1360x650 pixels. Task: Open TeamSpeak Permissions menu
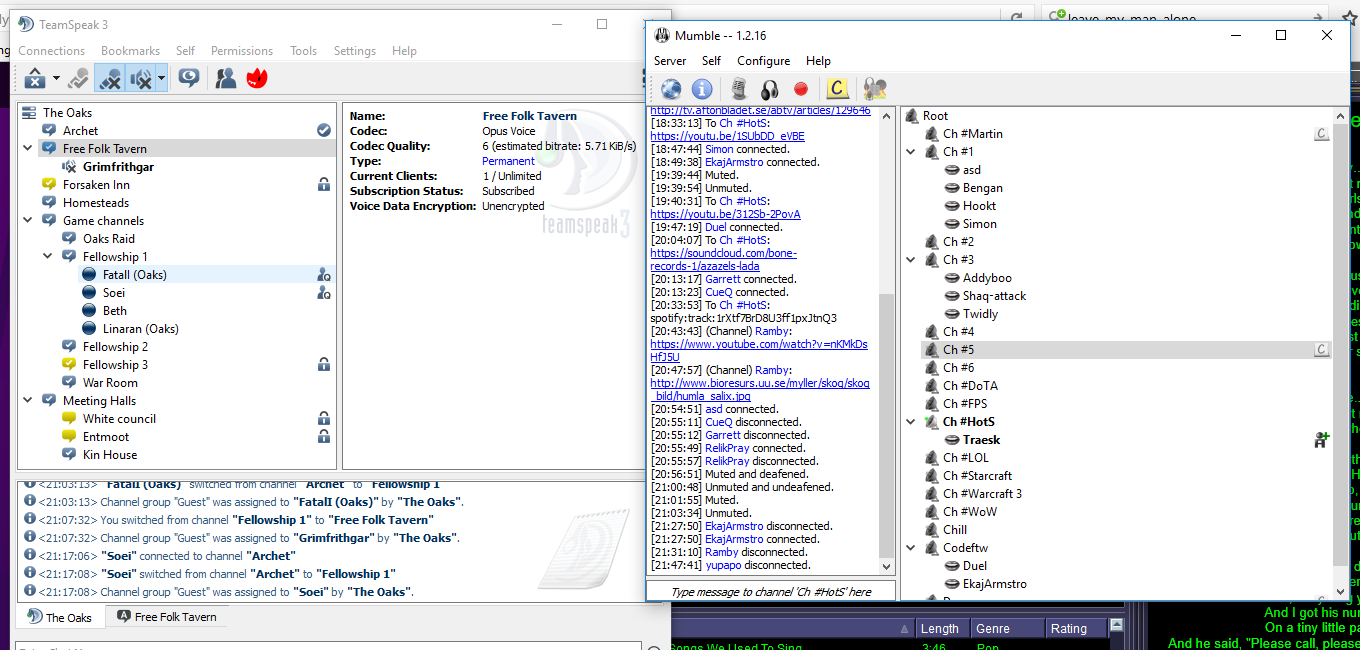[241, 51]
